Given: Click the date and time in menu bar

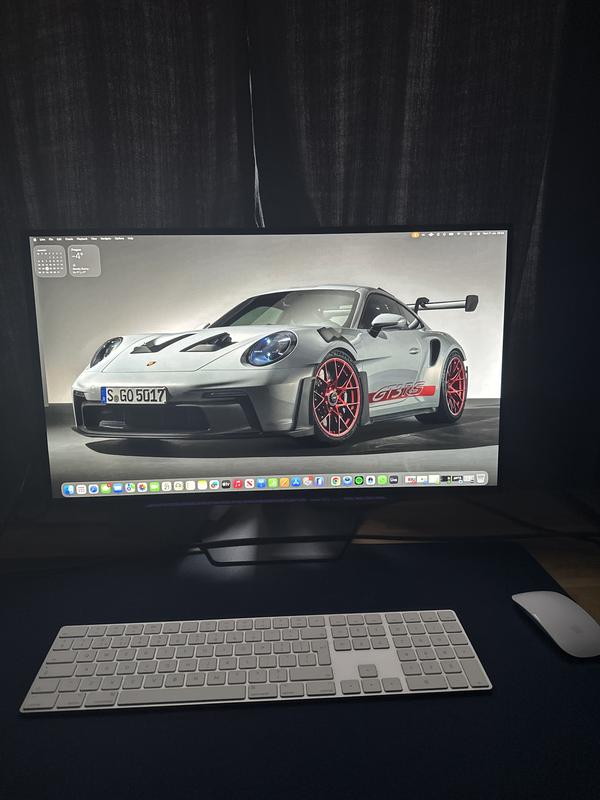Looking at the screenshot, I should coord(494,234).
